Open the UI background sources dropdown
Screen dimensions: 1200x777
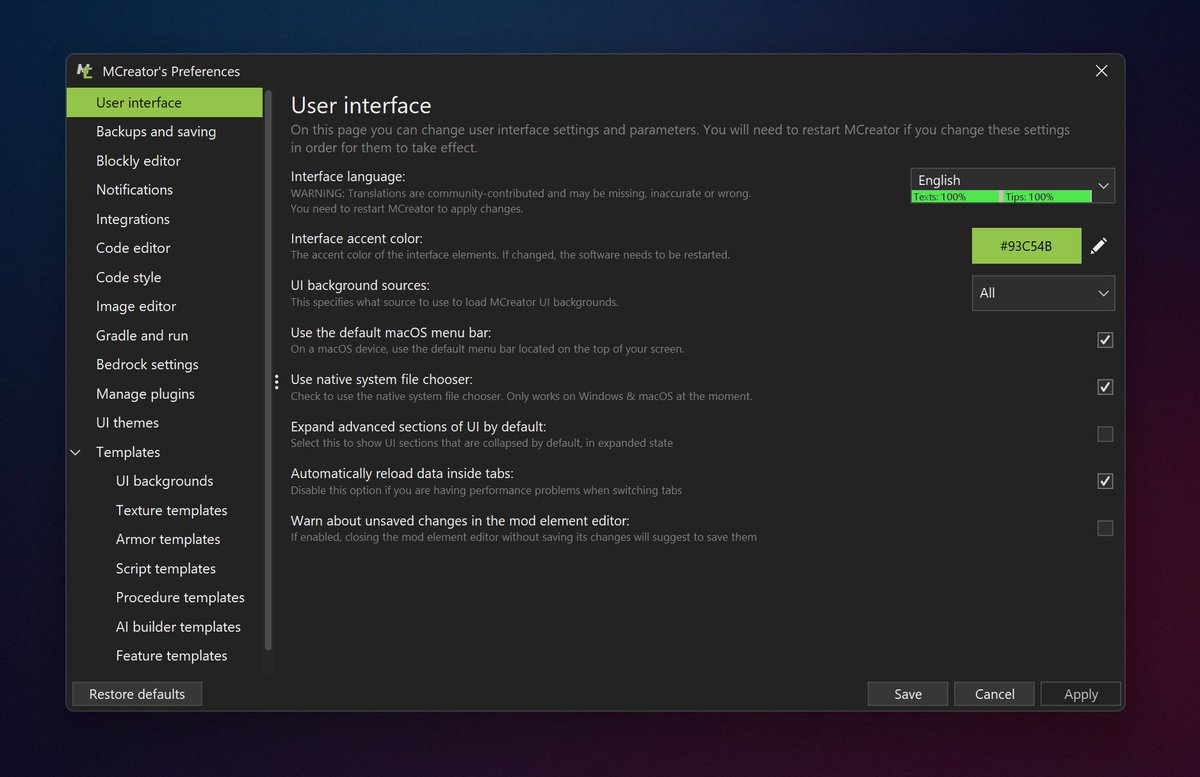(x=1043, y=293)
